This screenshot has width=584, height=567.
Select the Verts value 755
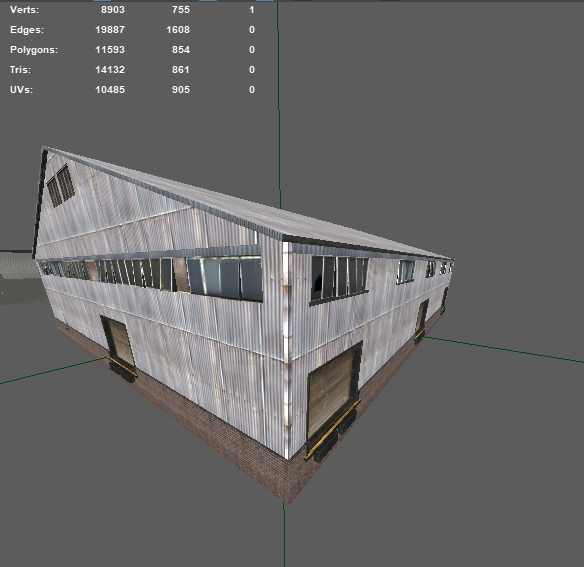(x=181, y=10)
